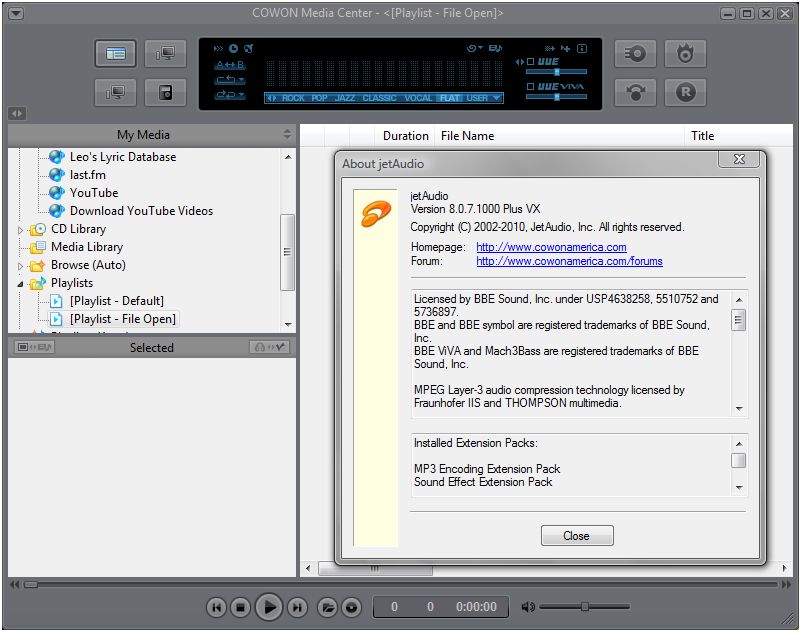Open the spiral visualization dropdown in display

pyautogui.click(x=475, y=49)
